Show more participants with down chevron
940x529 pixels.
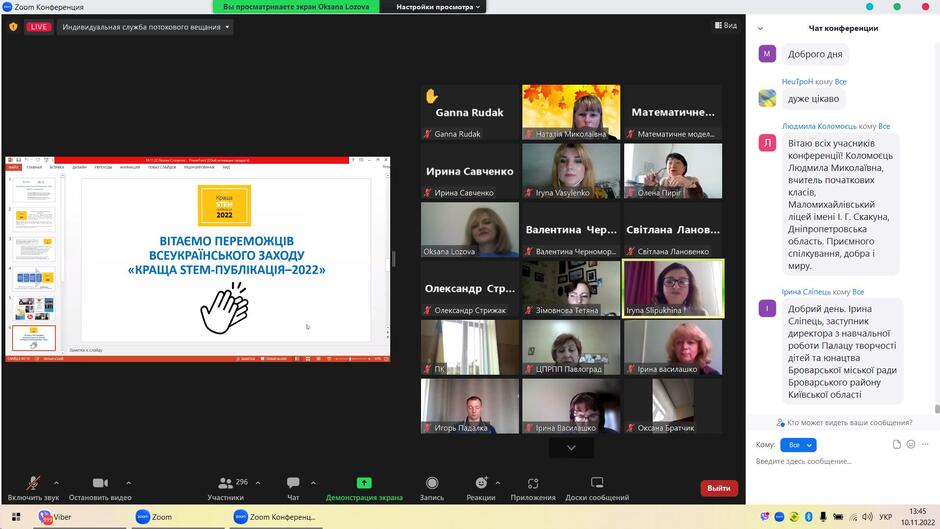(x=571, y=447)
